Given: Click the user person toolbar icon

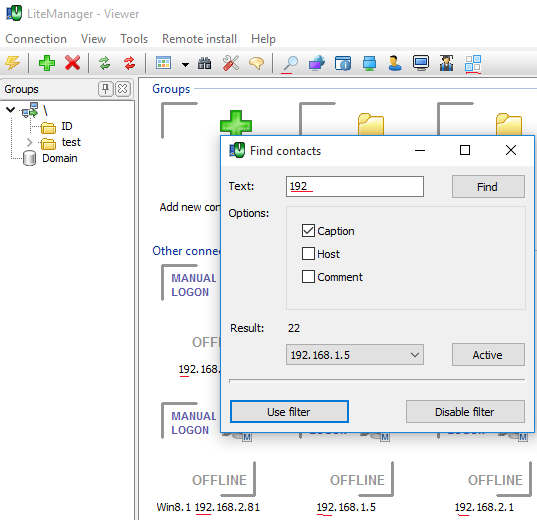Looking at the screenshot, I should click(395, 63).
